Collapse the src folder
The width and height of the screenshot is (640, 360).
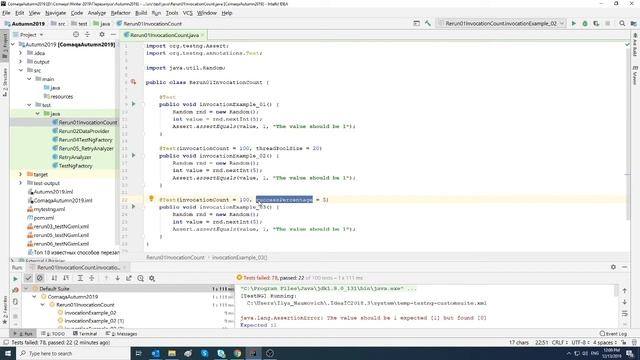(x=21, y=70)
